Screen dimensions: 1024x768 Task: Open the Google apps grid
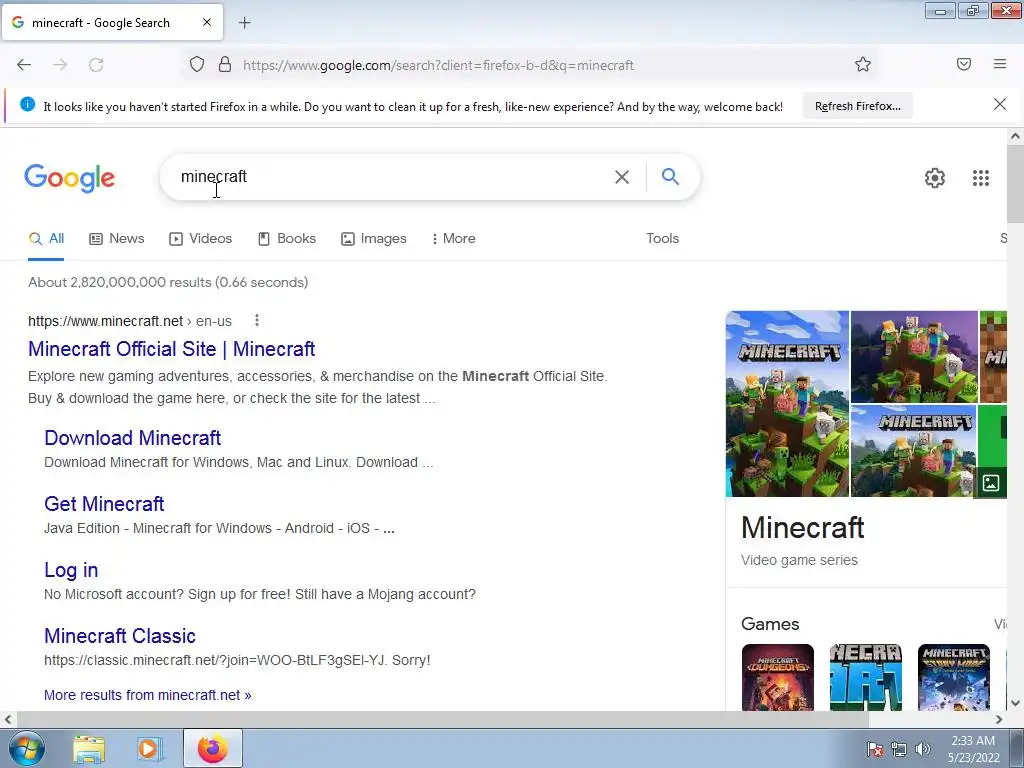click(980, 178)
